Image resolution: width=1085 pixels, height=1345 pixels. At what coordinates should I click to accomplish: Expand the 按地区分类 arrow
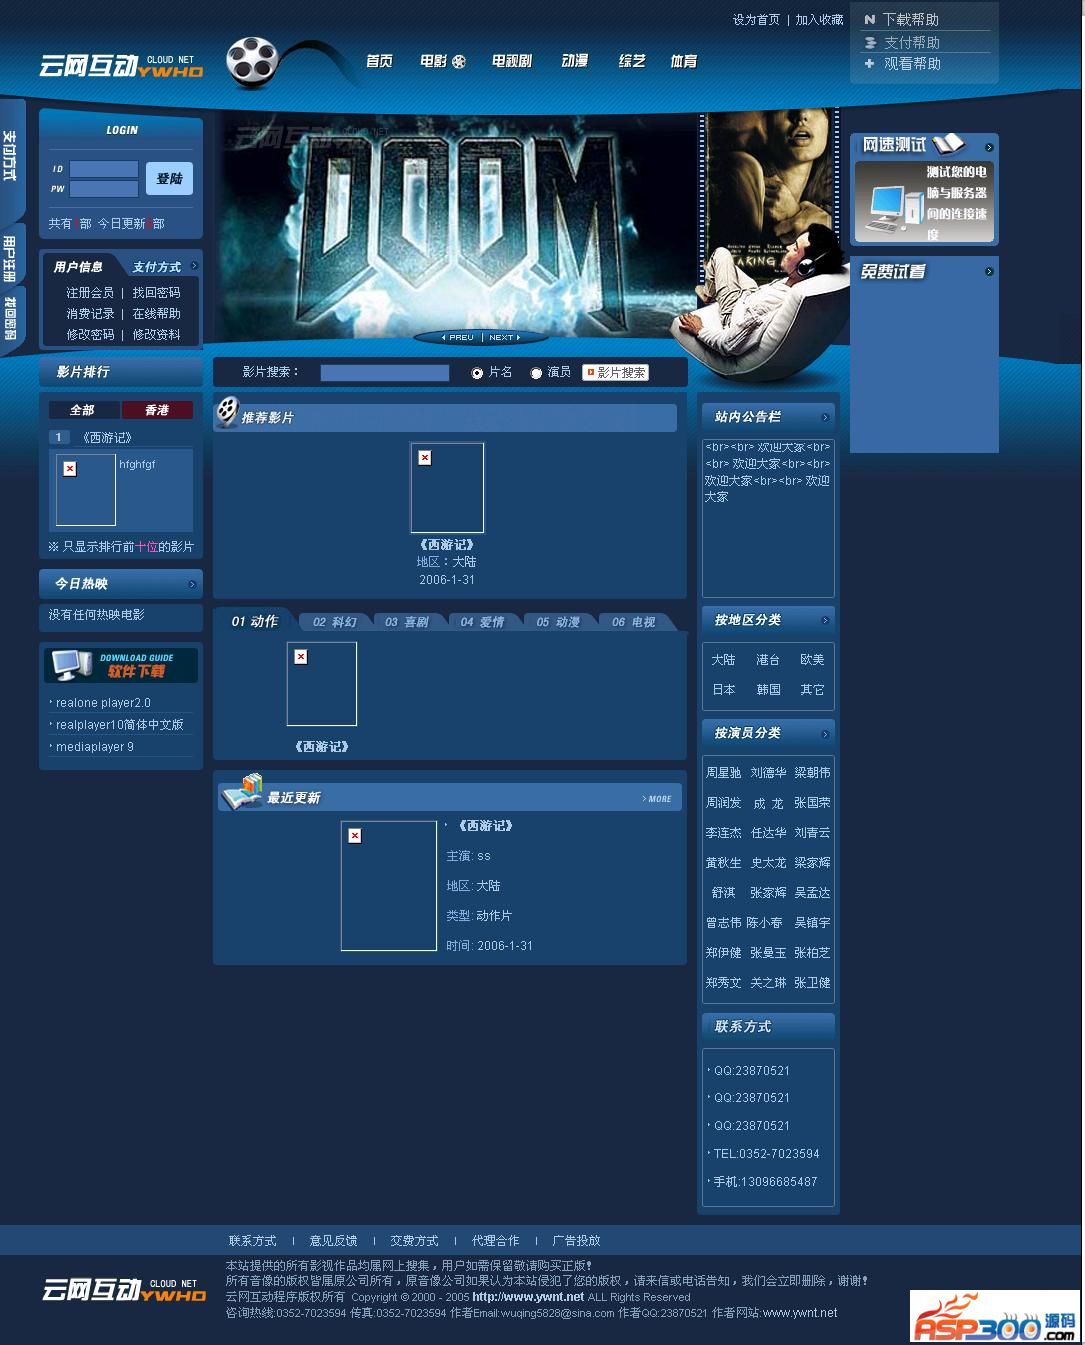pyautogui.click(x=825, y=621)
